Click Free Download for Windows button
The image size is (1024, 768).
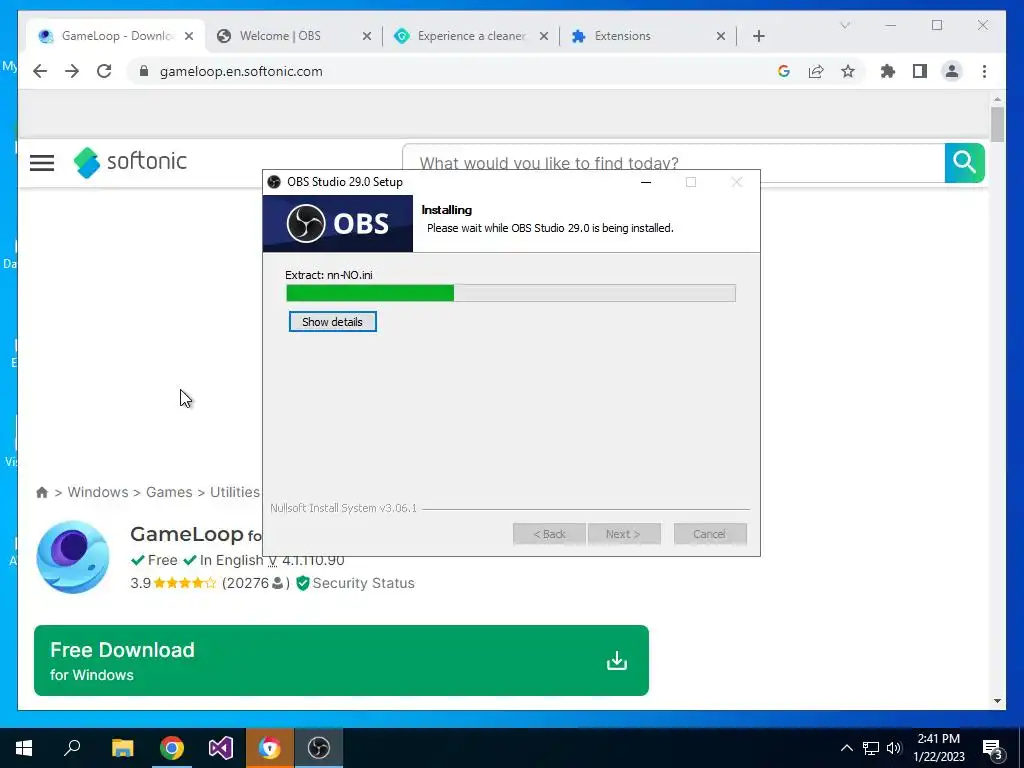[x=341, y=660]
